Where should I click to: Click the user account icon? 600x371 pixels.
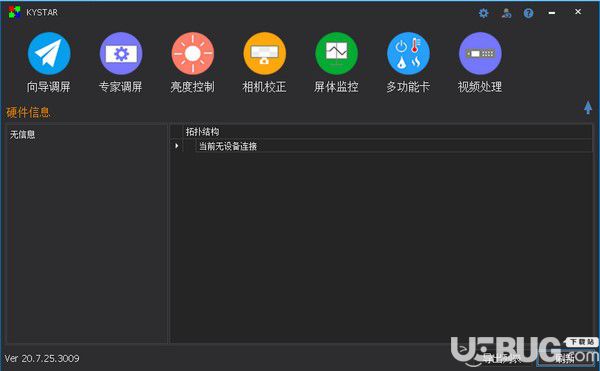click(x=506, y=13)
